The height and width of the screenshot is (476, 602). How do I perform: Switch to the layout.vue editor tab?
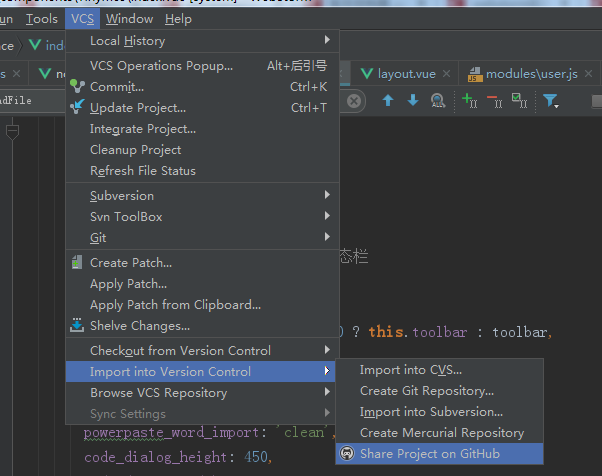tap(406, 73)
